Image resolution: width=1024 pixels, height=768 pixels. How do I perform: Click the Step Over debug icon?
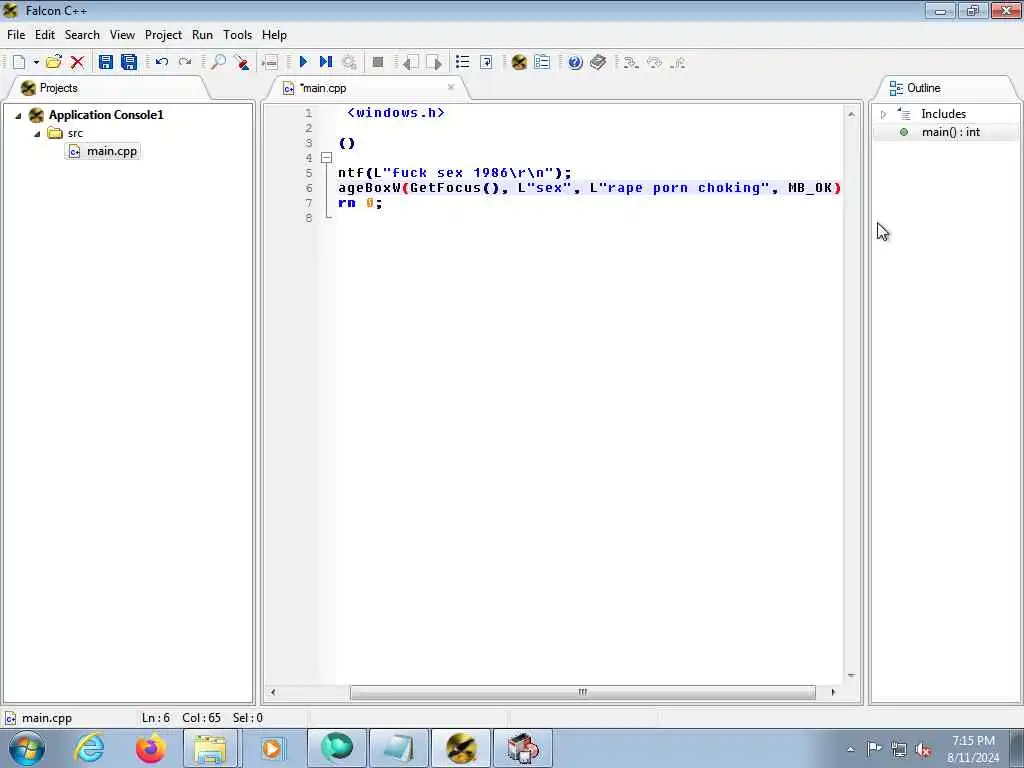[654, 62]
